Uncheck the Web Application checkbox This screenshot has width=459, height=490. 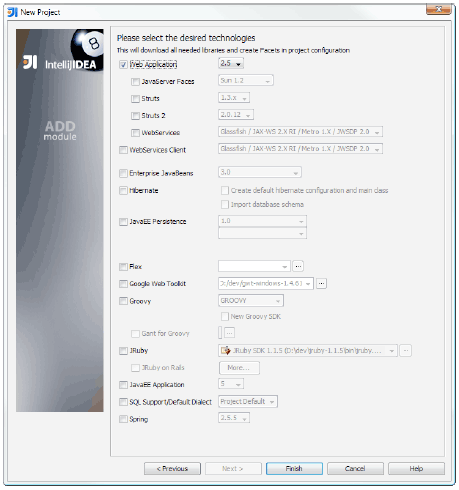point(123,65)
